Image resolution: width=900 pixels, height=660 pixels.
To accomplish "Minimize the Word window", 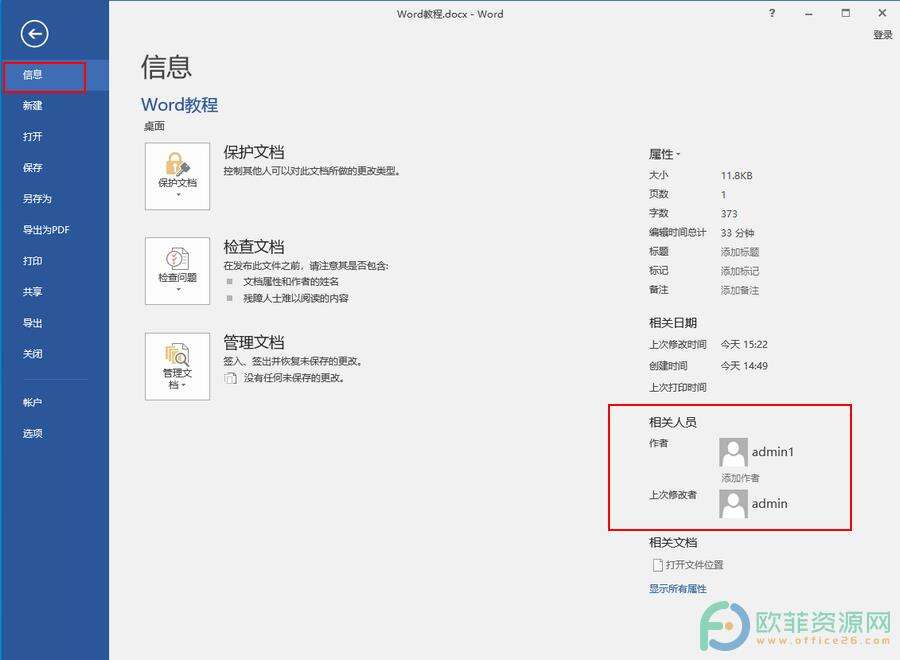I will [x=809, y=13].
